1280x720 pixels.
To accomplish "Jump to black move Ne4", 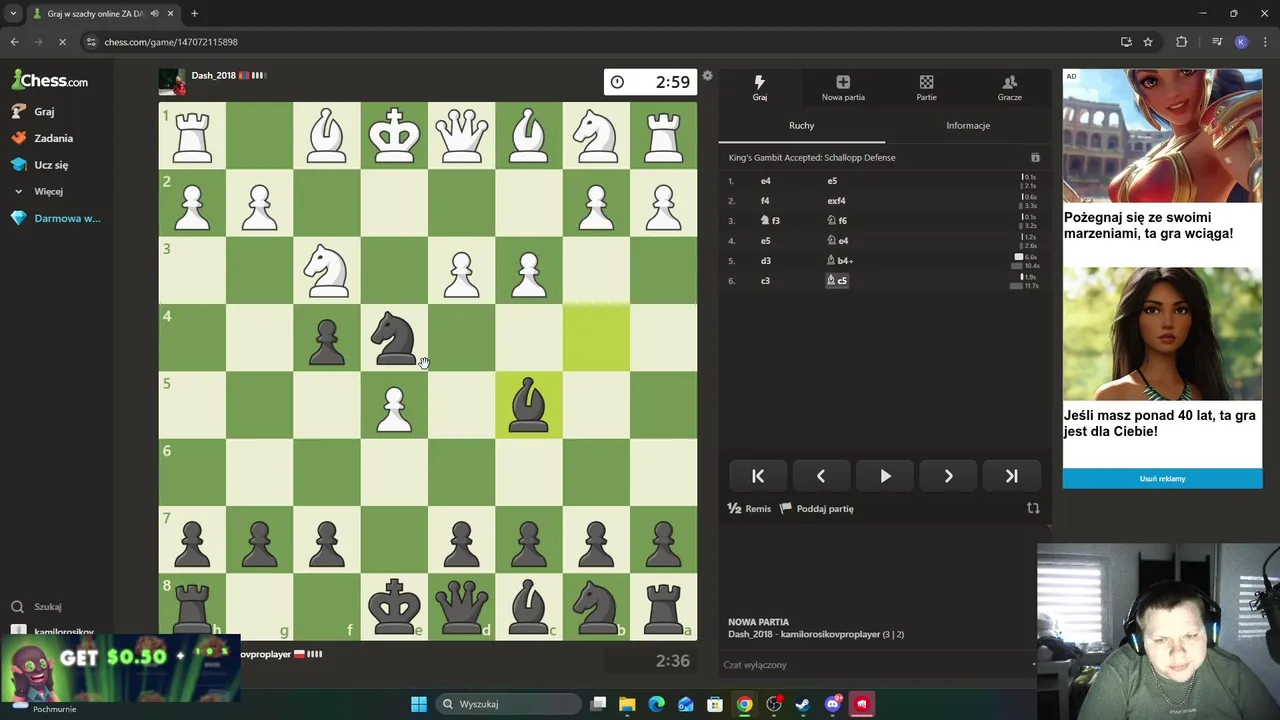I will pyautogui.click(x=837, y=241).
